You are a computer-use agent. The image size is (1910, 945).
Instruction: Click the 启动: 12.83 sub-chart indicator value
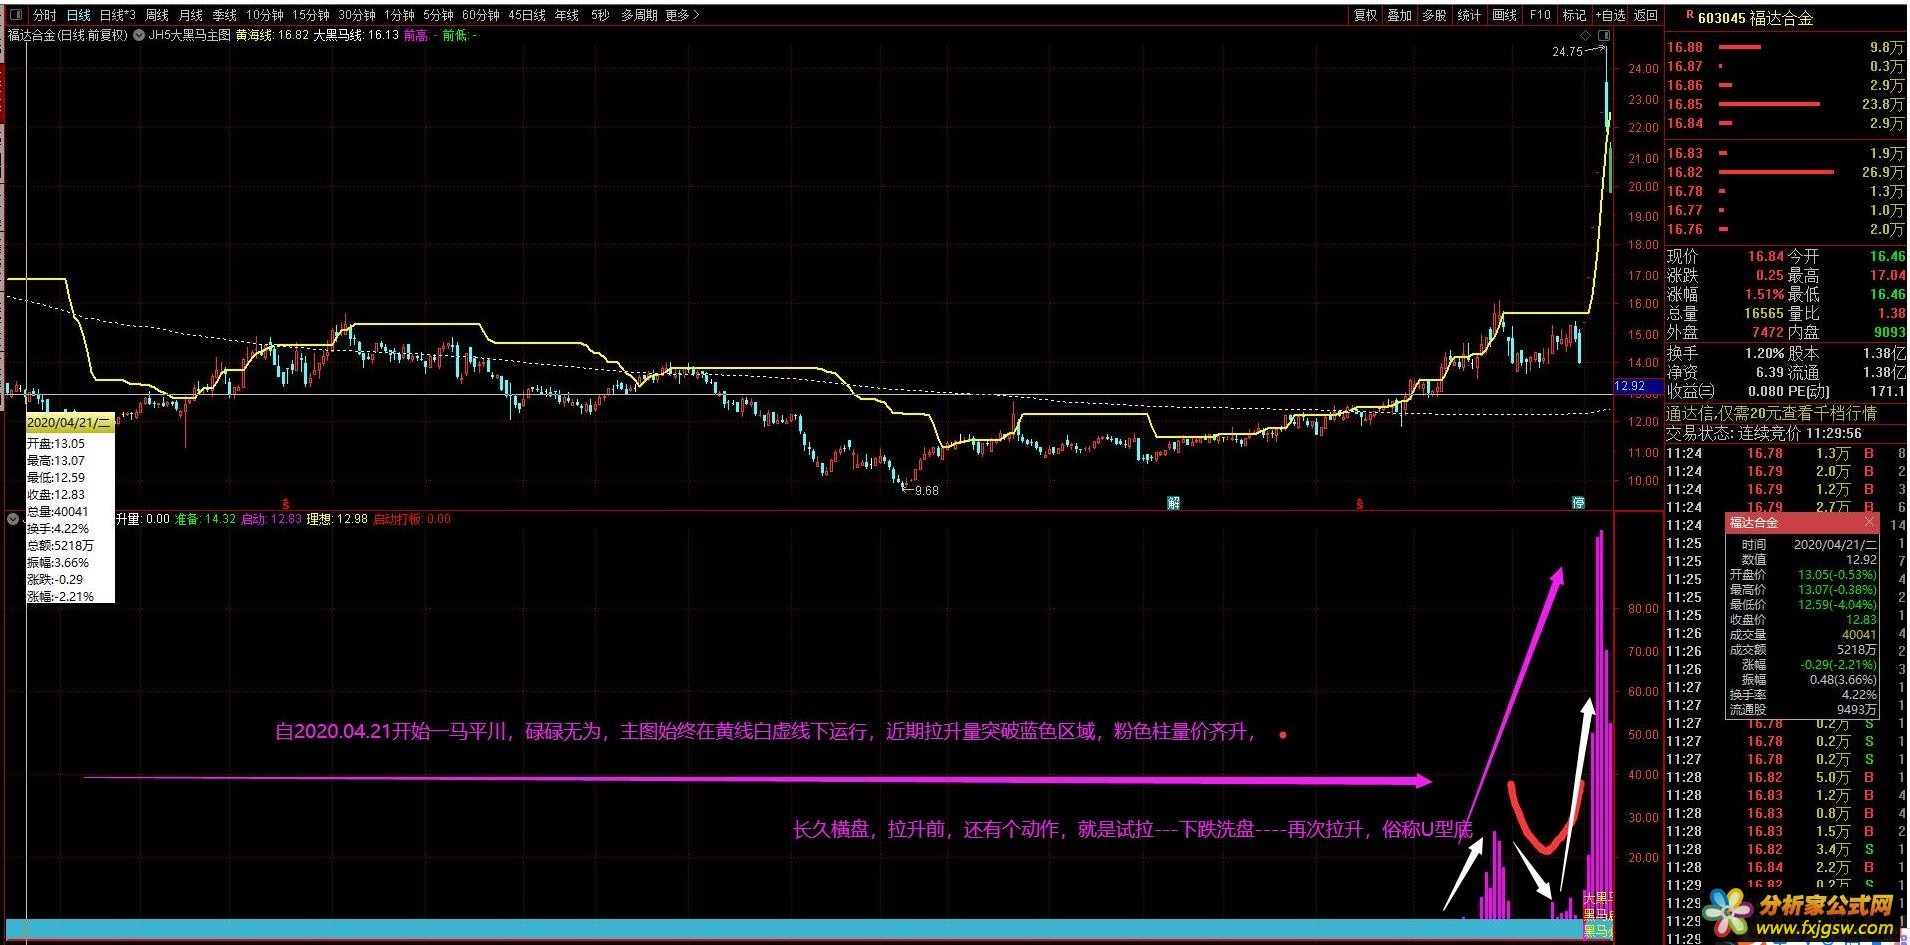point(271,519)
